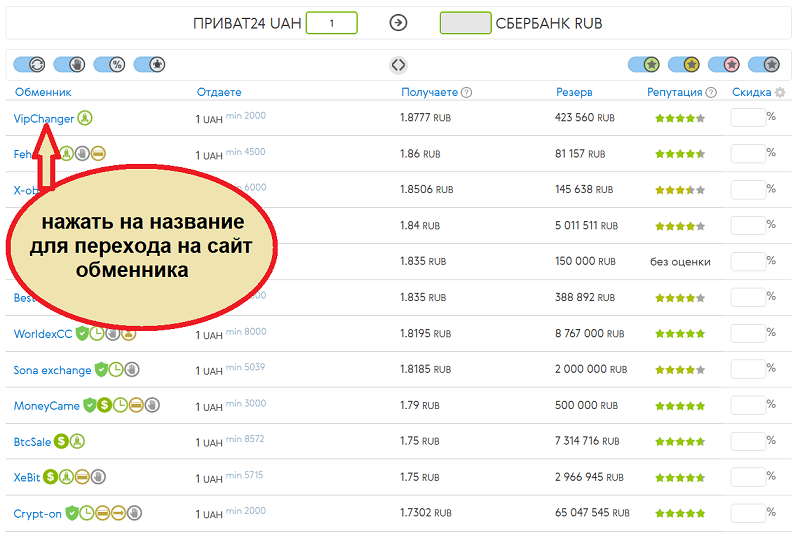The height and width of the screenshot is (538, 800).
Task: Sort by Скидка column header
Action: pyautogui.click(x=752, y=92)
